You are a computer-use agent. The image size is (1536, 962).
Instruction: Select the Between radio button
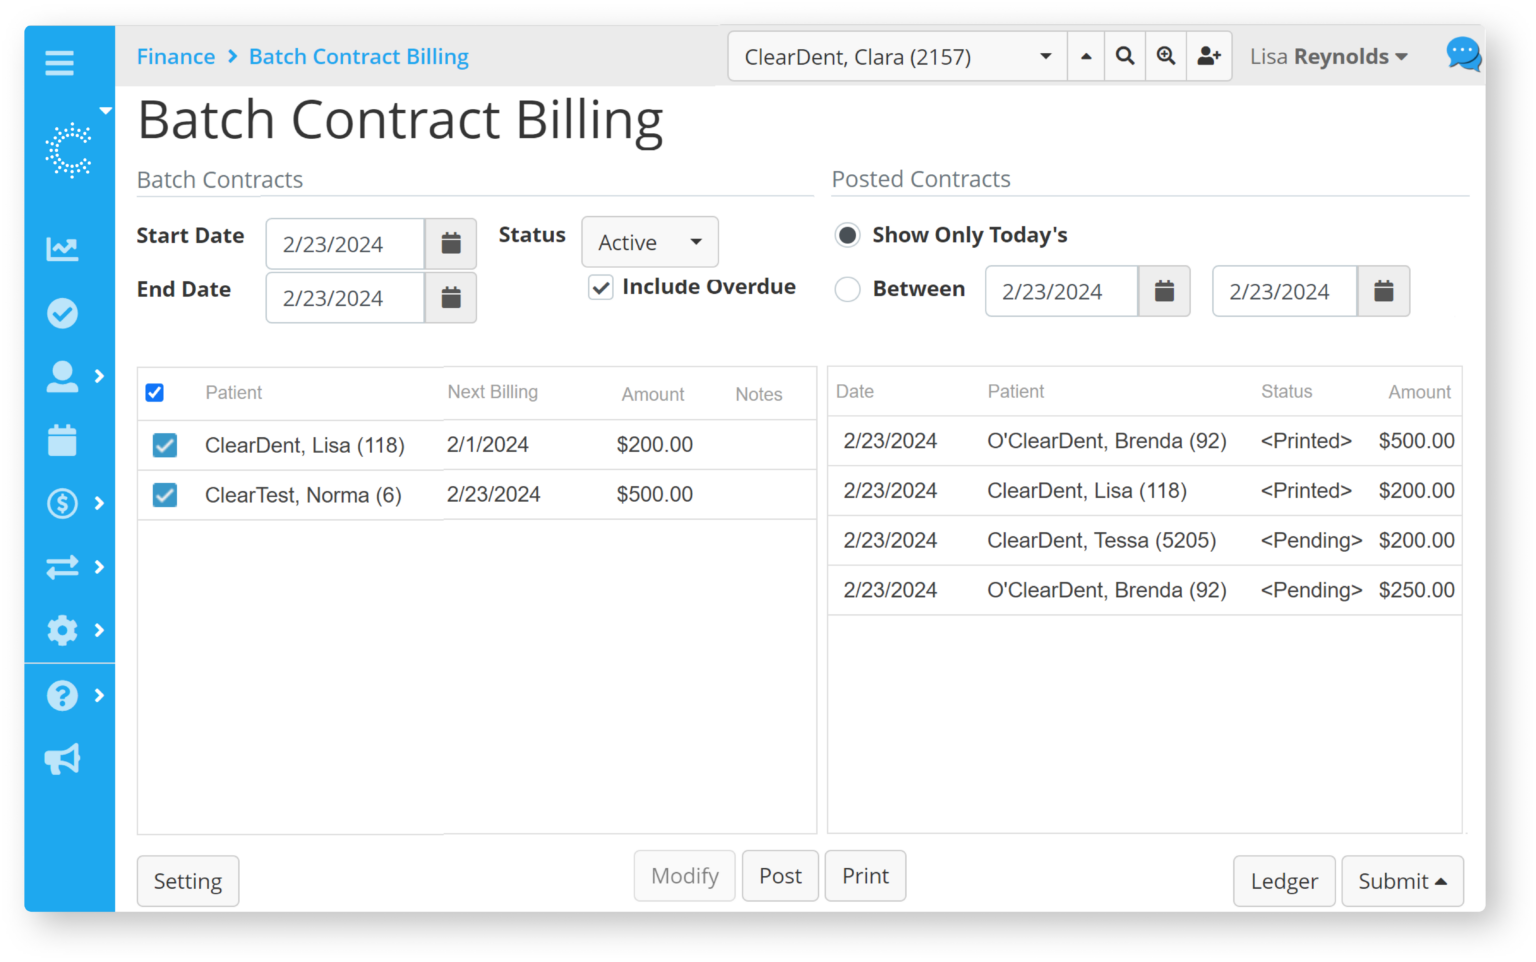[847, 289]
